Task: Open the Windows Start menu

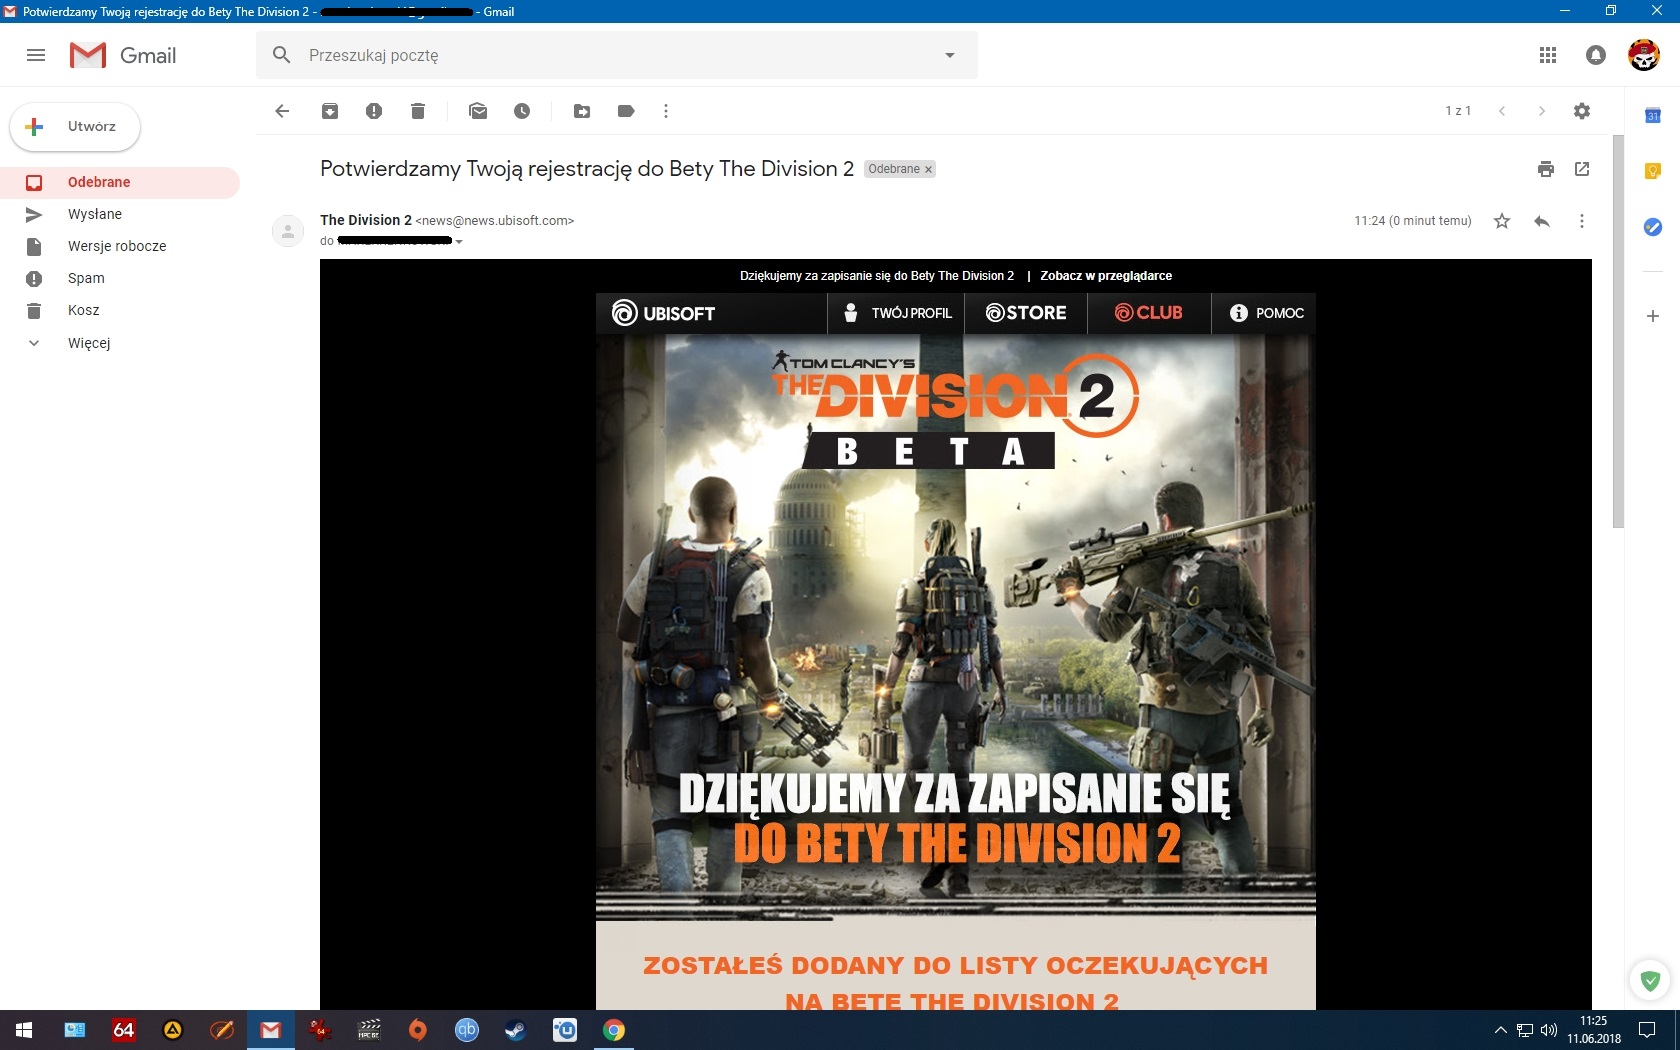Action: 24,1030
